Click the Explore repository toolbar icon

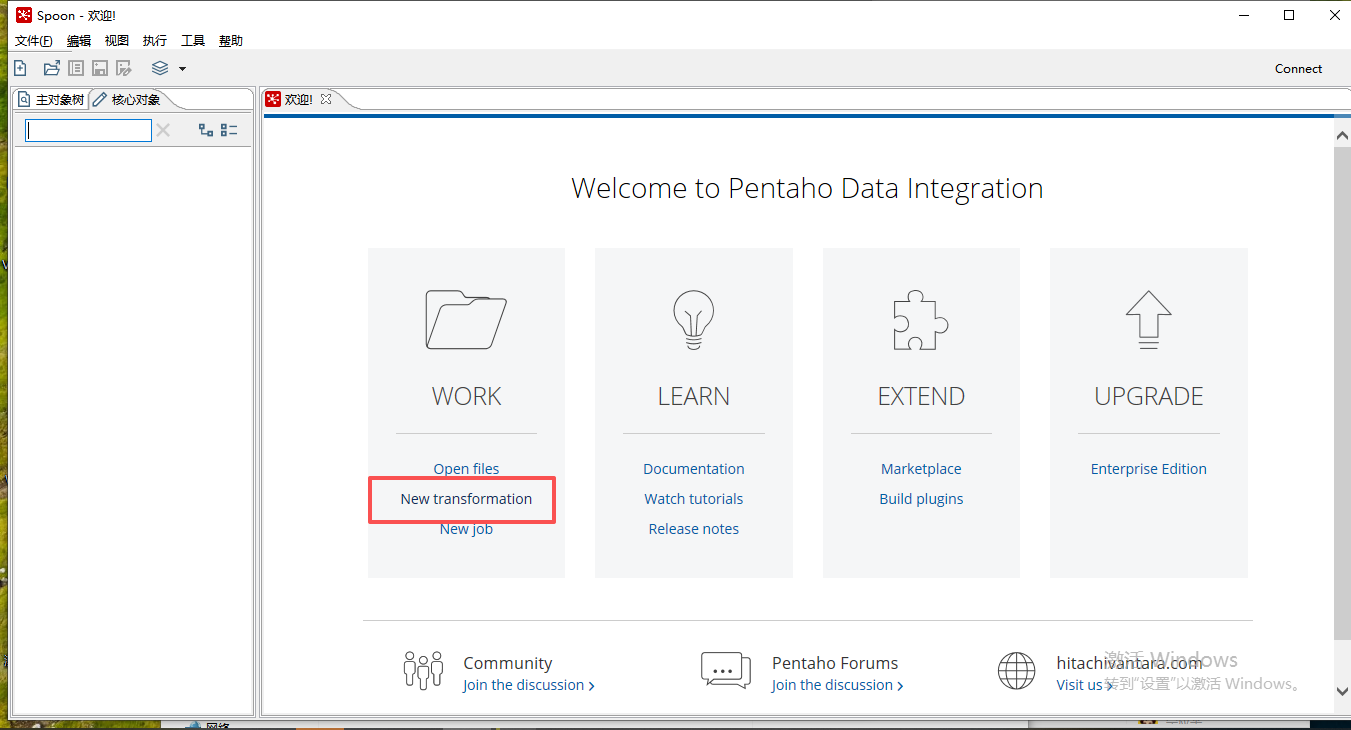tap(76, 68)
